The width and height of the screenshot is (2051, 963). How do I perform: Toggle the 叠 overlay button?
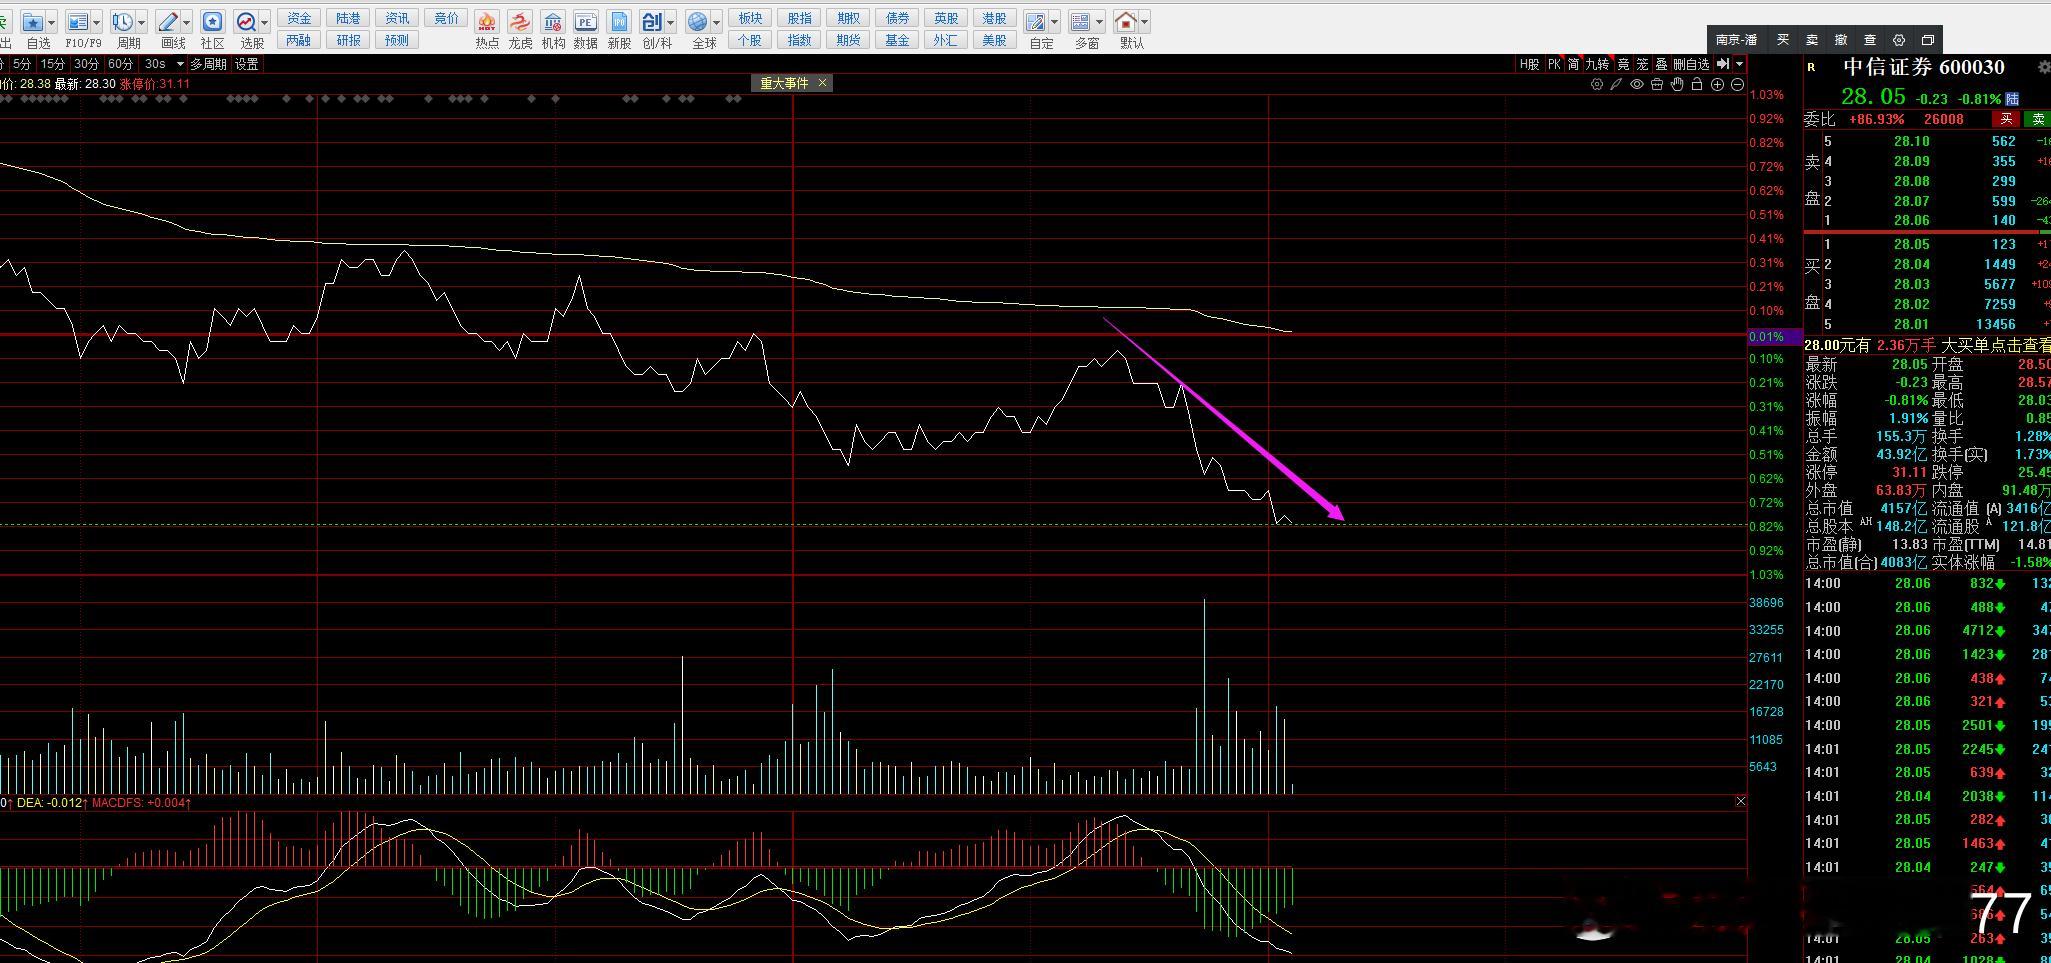click(1661, 64)
